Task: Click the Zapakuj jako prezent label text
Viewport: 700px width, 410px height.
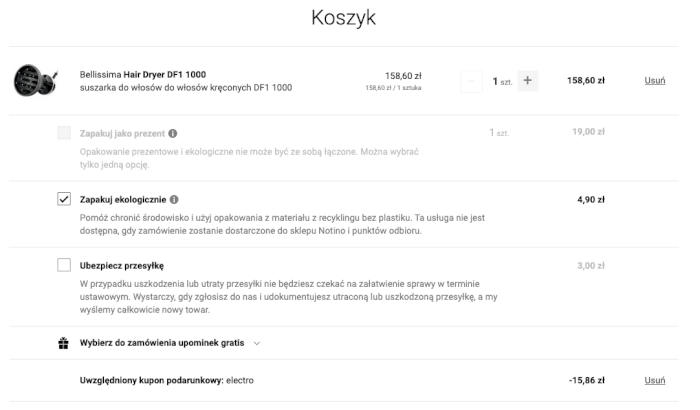Action: click(x=122, y=133)
